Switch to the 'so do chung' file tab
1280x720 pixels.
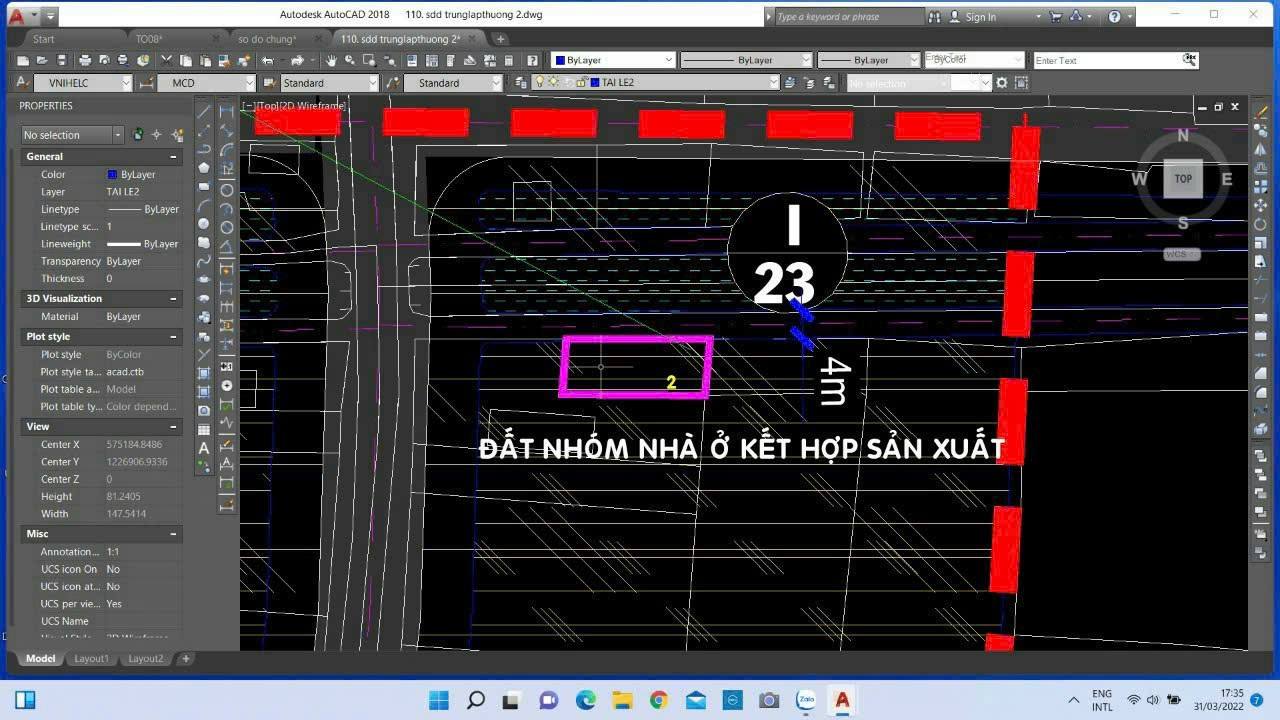pos(267,39)
